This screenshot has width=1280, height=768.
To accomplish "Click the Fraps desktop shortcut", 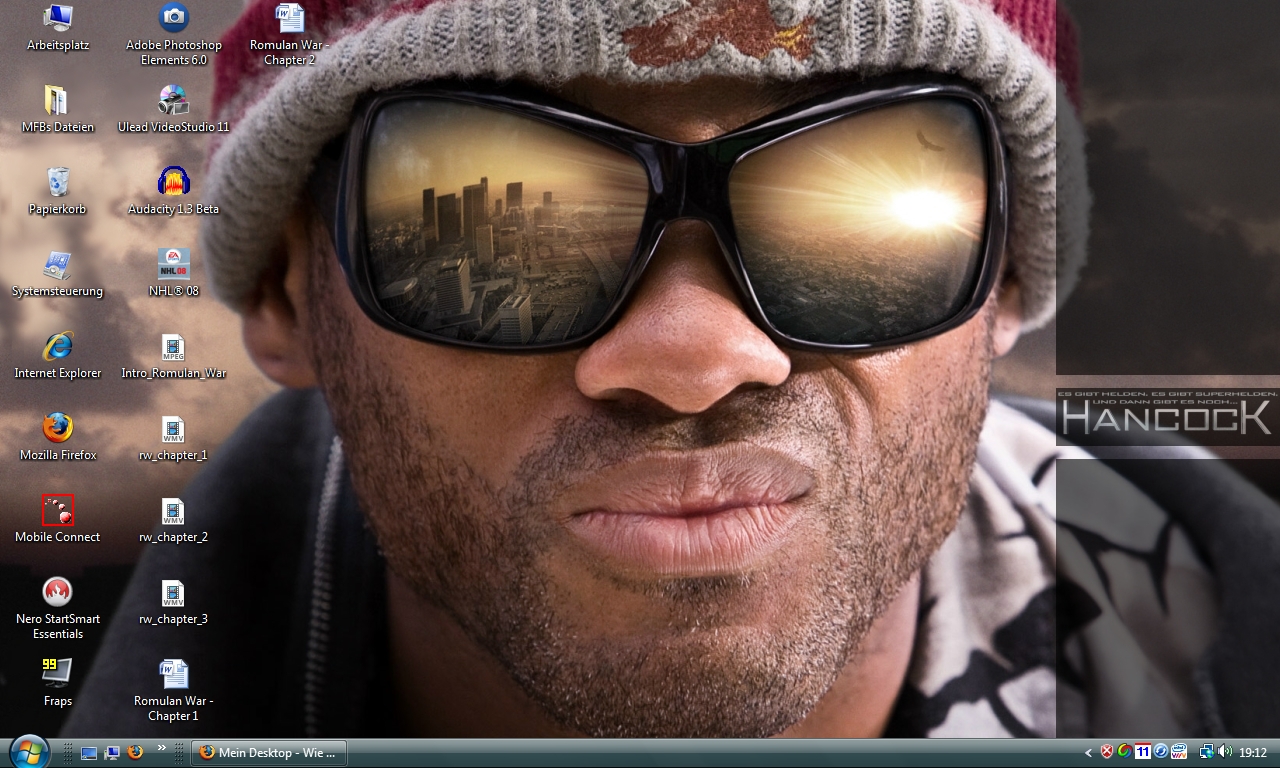I will point(58,672).
